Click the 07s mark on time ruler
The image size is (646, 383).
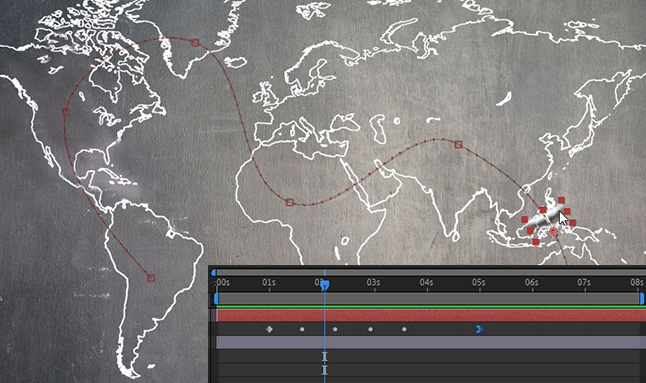(583, 283)
